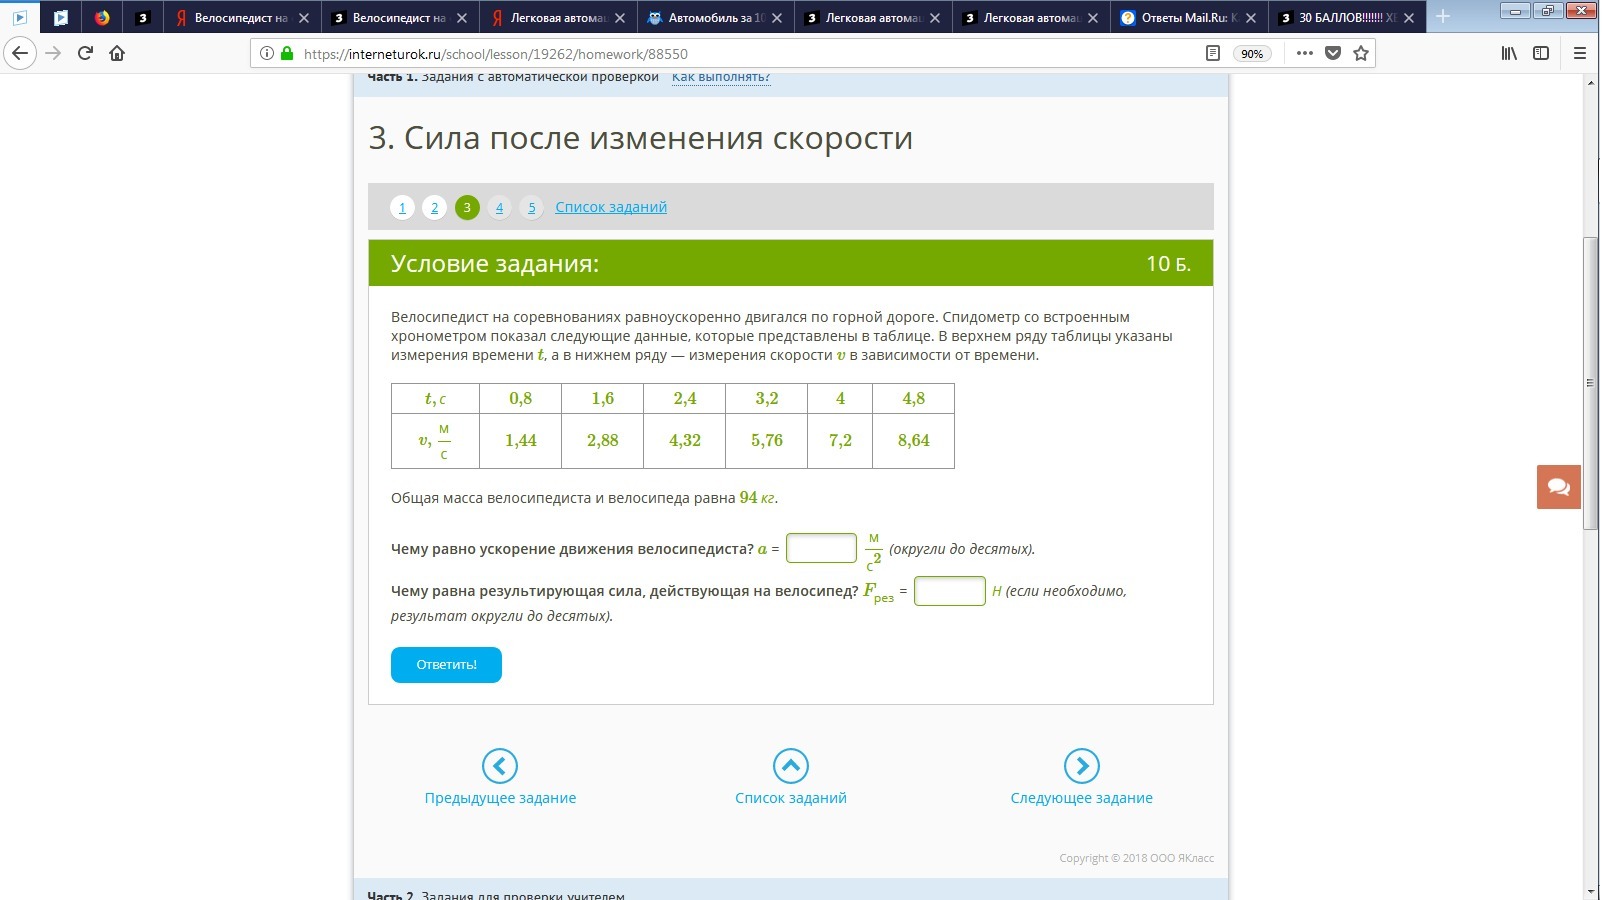Screen dimensions: 1602x900
Task: Click the acceleration answer input field
Action: pyautogui.click(x=821, y=548)
